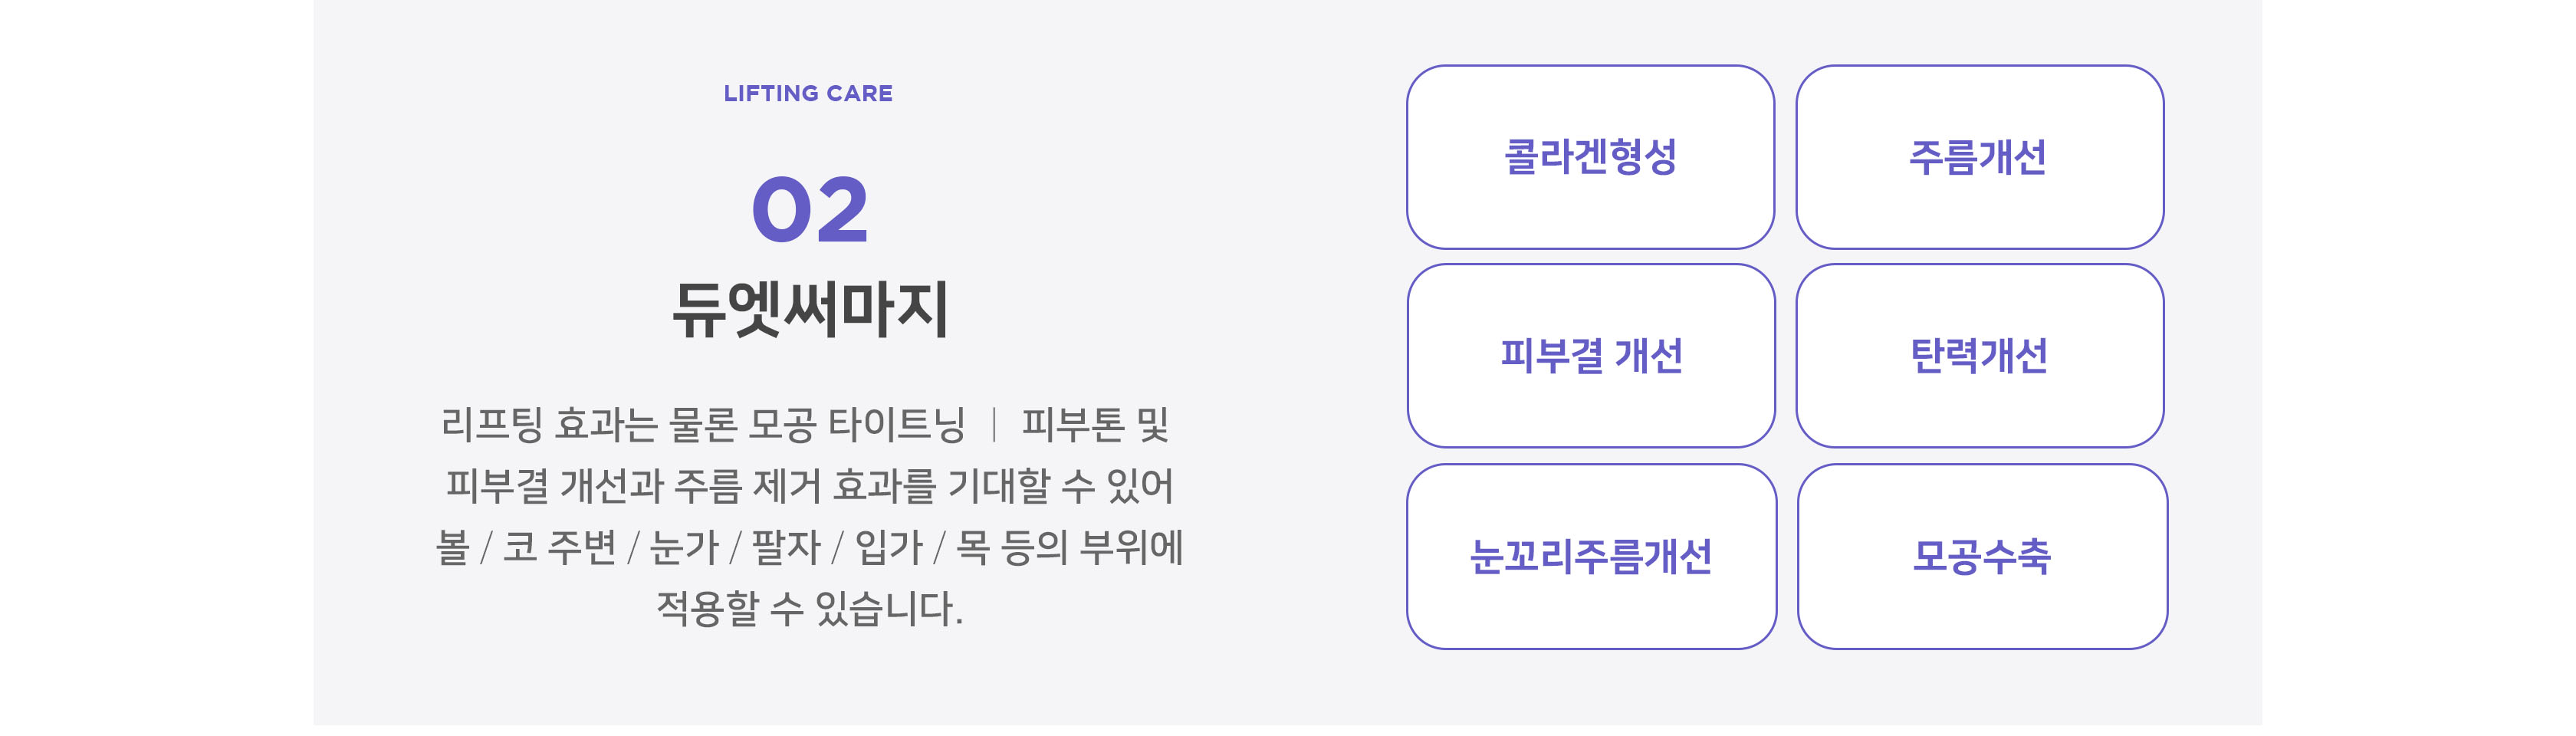Click the word 볼 starting the area list
The height and width of the screenshot is (736, 2576).
pos(453,547)
